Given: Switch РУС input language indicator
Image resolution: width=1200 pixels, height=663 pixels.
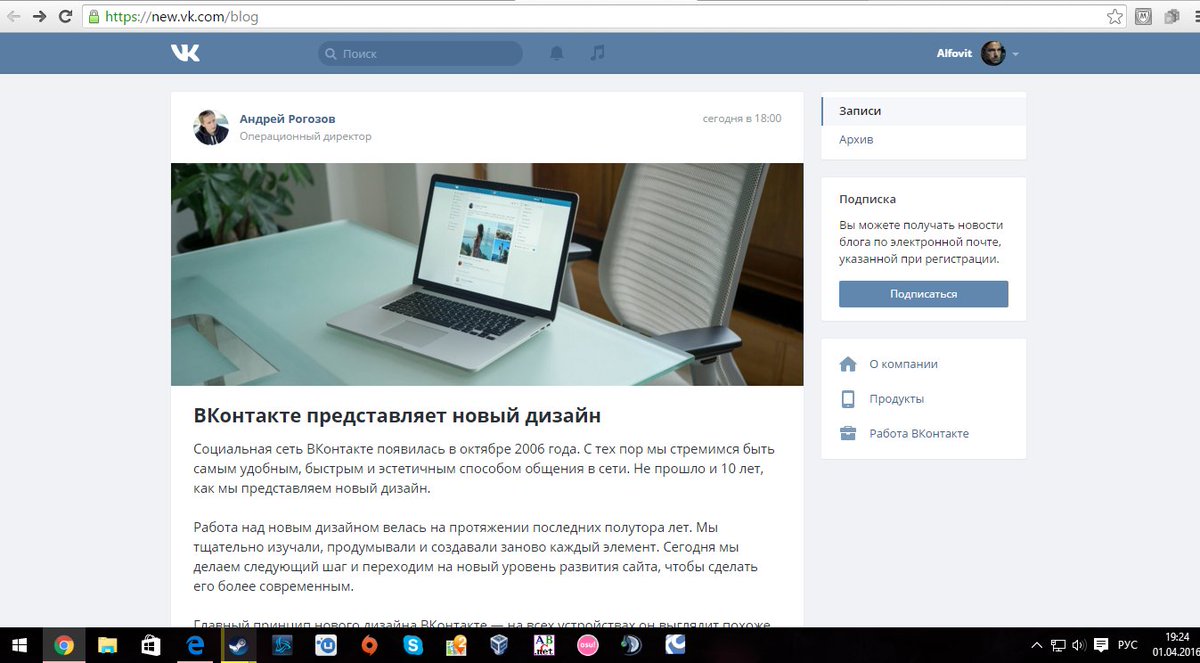Looking at the screenshot, I should 1128,645.
